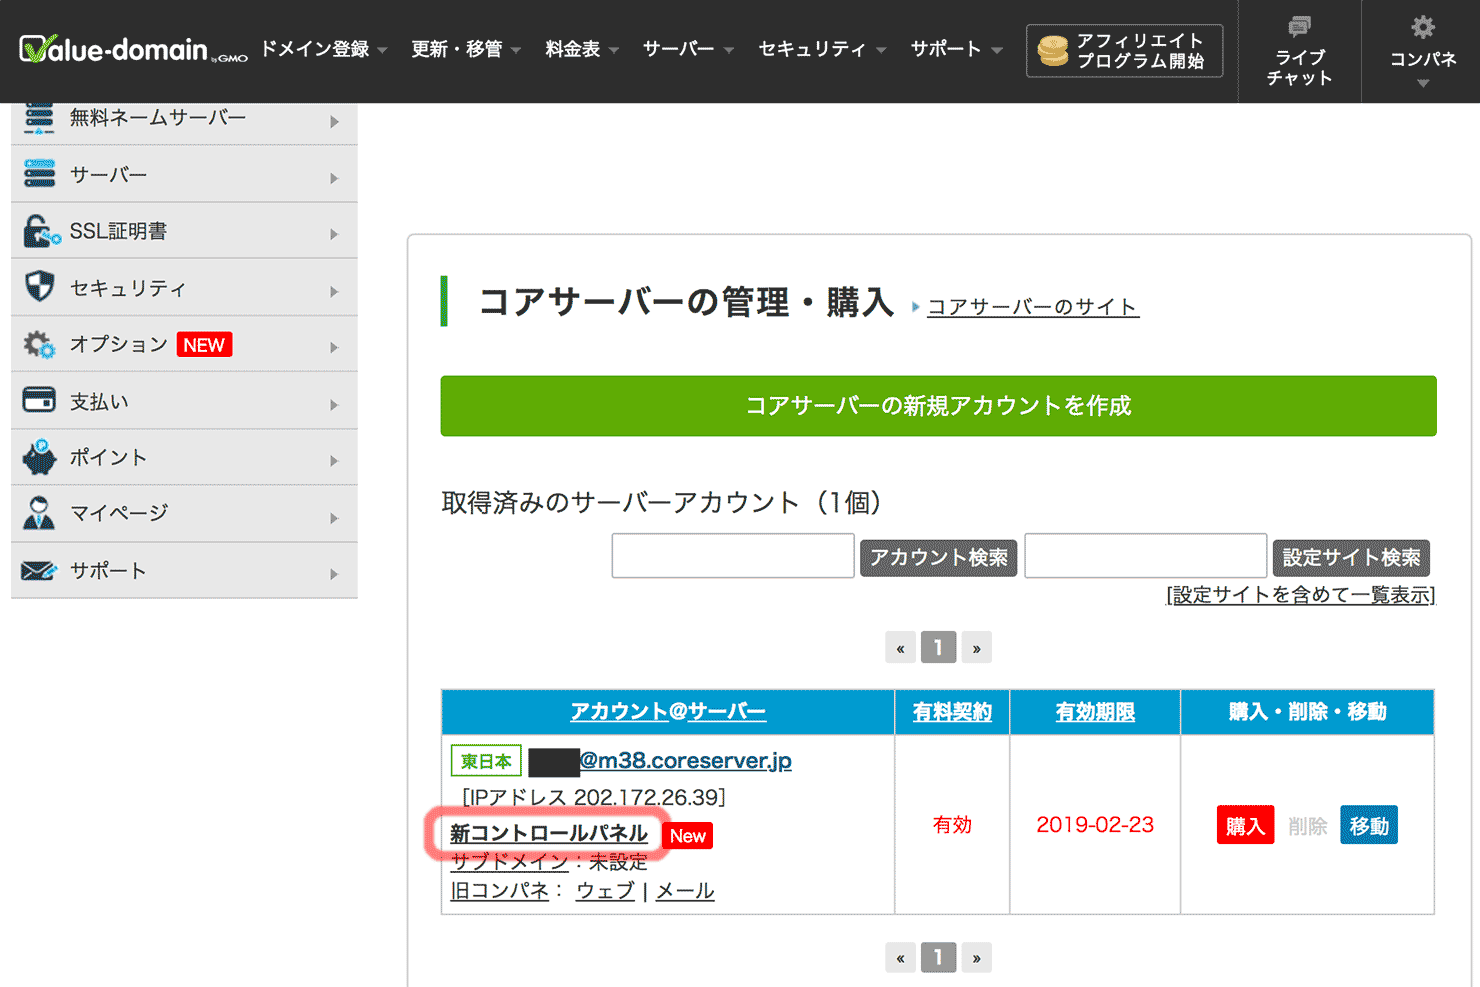Image resolution: width=1480 pixels, height=987 pixels.
Task: Open the サーバー top menu
Action: coord(688,49)
